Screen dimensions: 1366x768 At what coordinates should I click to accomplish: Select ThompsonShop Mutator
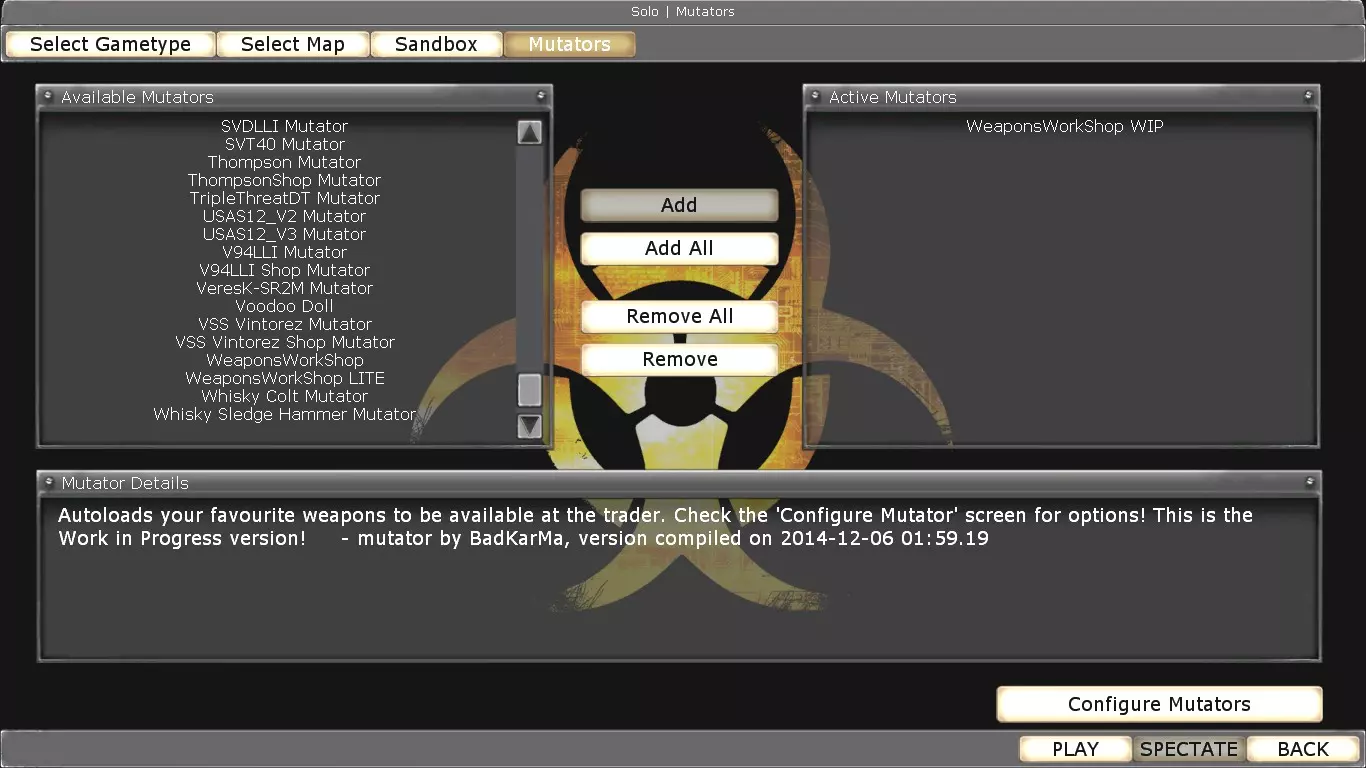pos(285,180)
